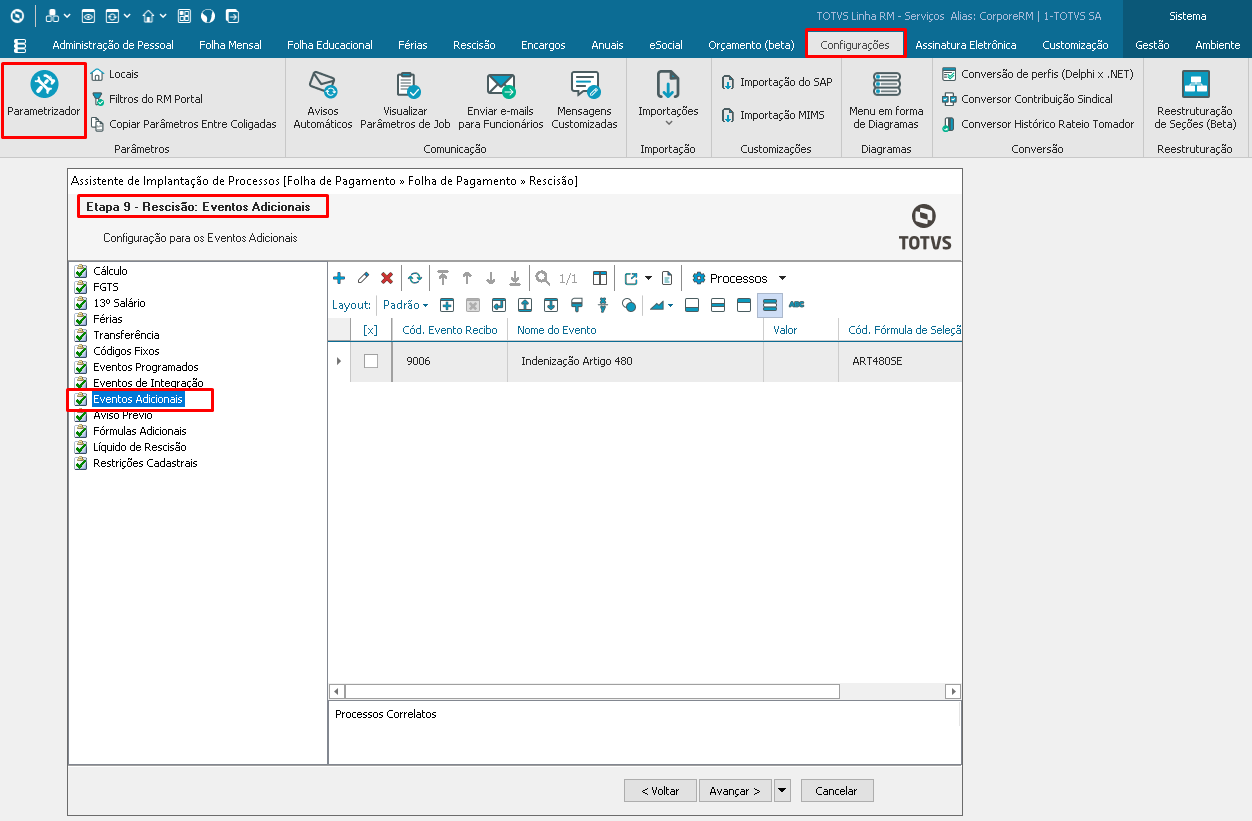Switch to the Folha Mensal tab

[x=230, y=45]
